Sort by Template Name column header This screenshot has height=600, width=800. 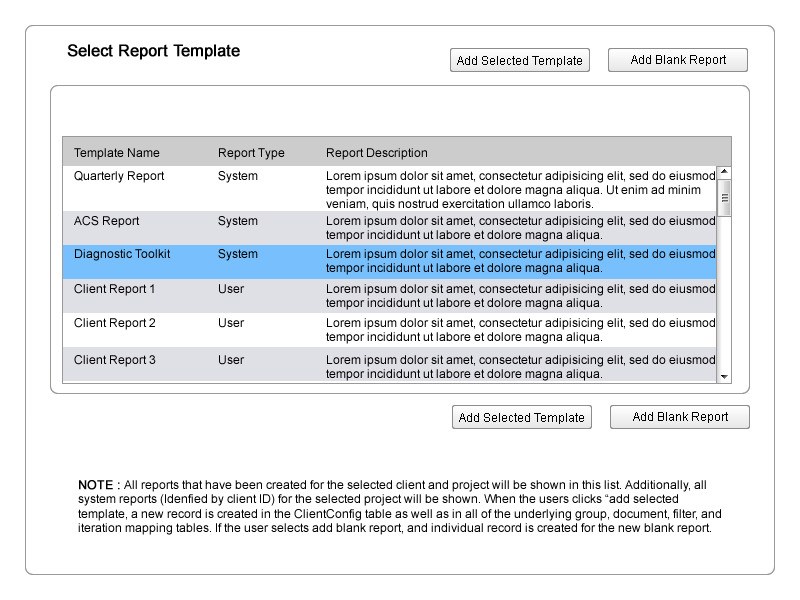click(116, 153)
